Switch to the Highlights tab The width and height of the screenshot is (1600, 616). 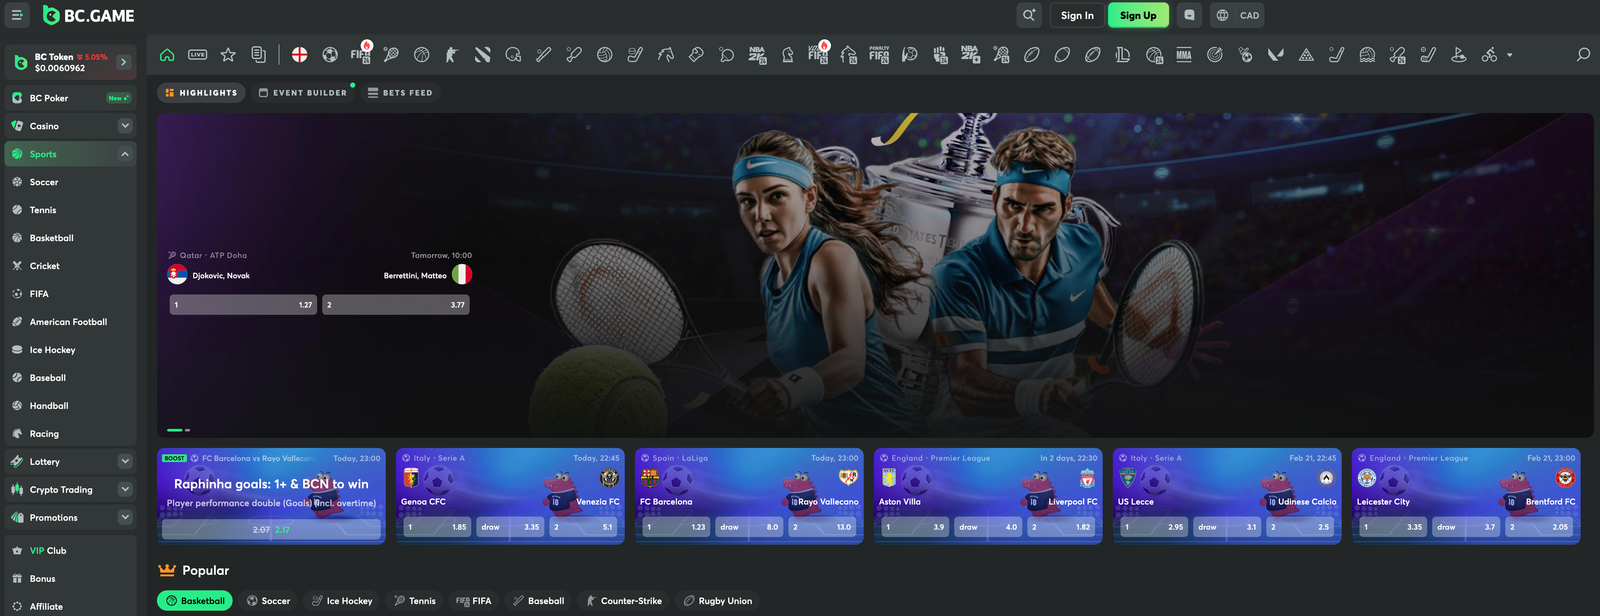point(201,93)
